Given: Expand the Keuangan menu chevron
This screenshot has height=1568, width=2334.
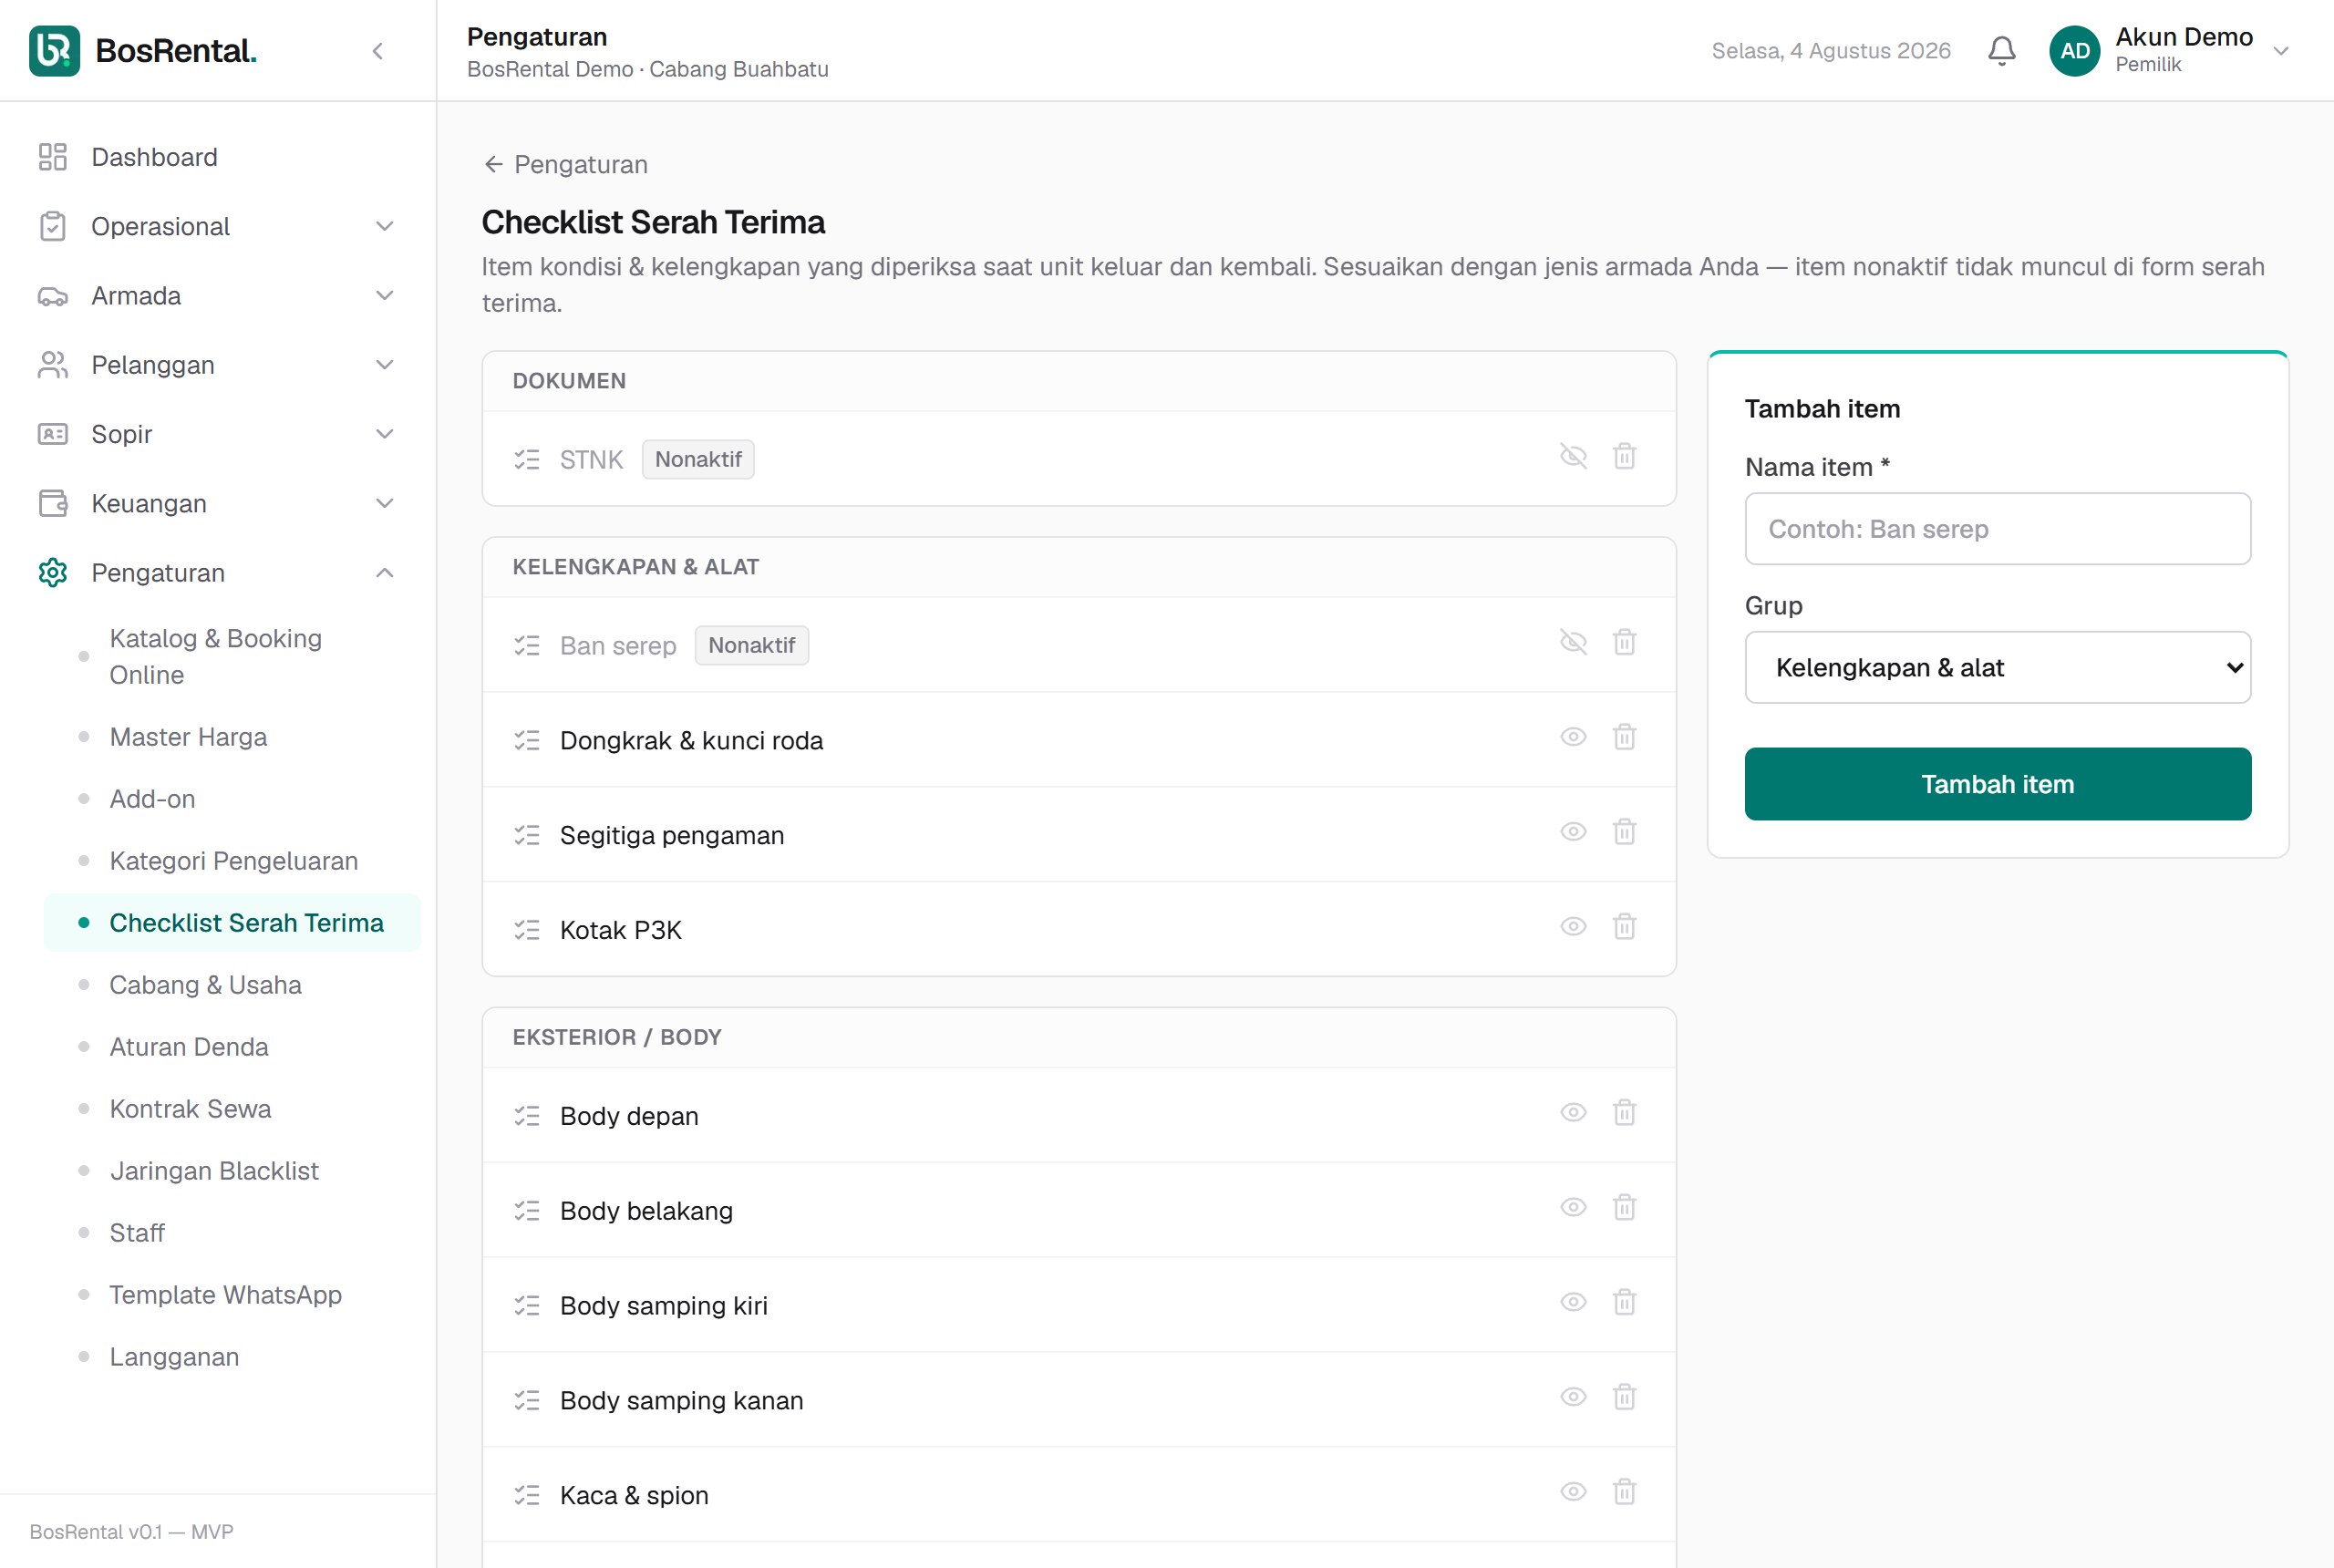Looking at the screenshot, I should [385, 503].
